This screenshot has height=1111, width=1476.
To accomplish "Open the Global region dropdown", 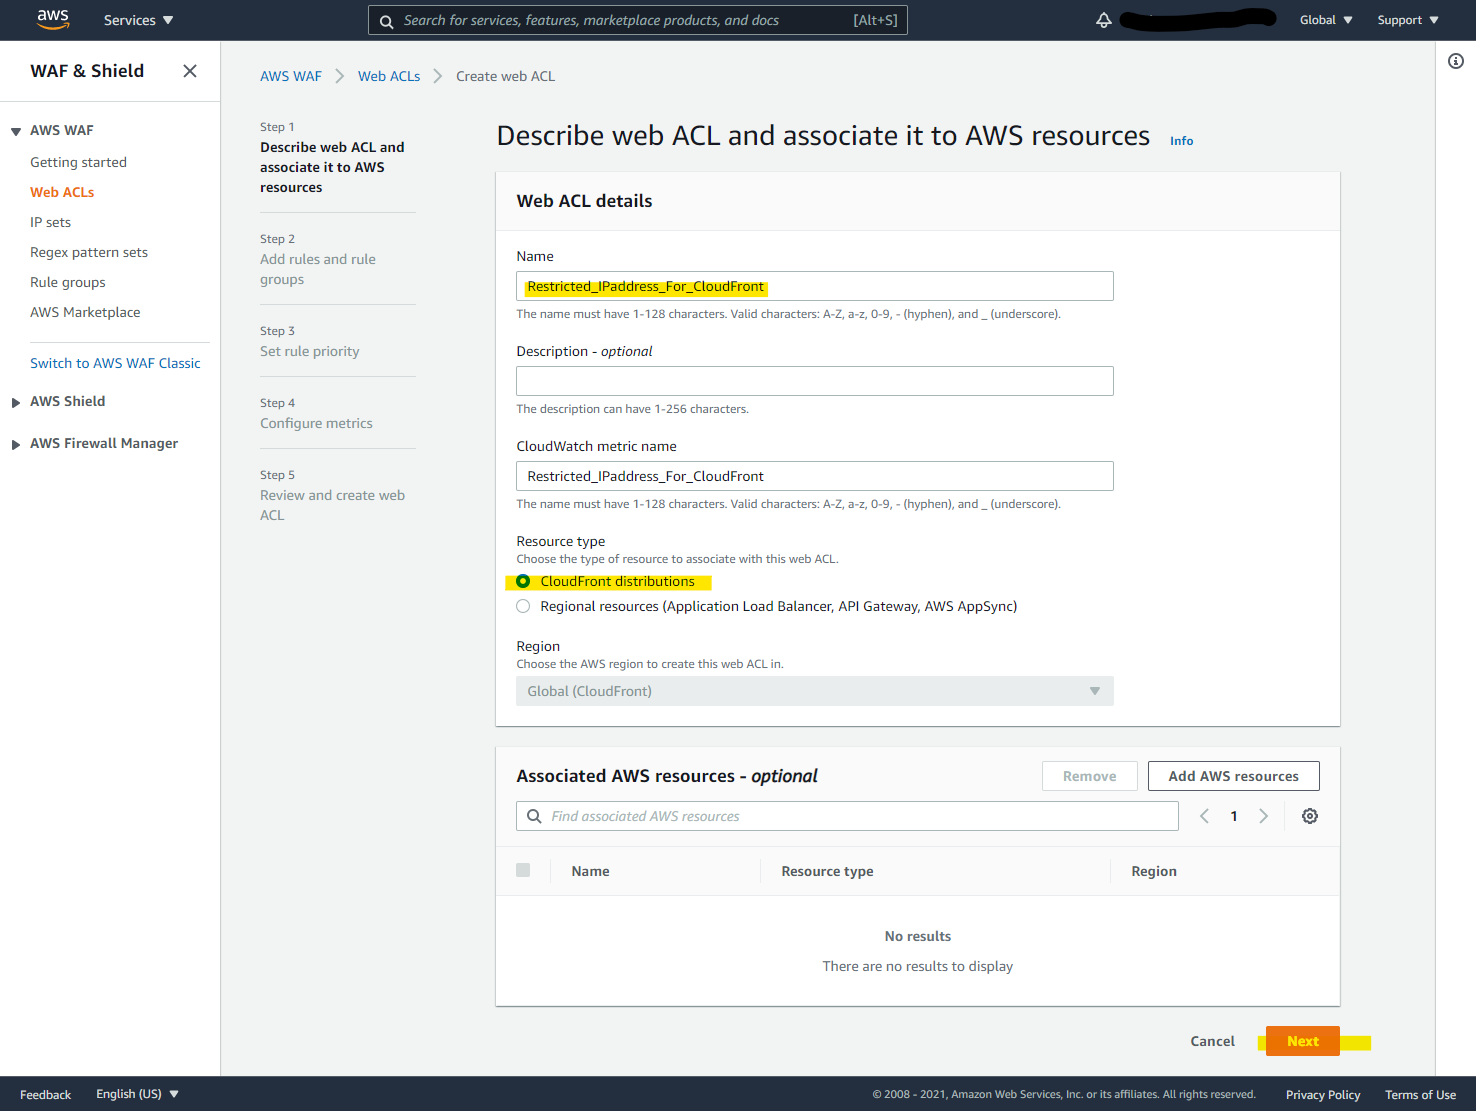I will [x=1326, y=20].
